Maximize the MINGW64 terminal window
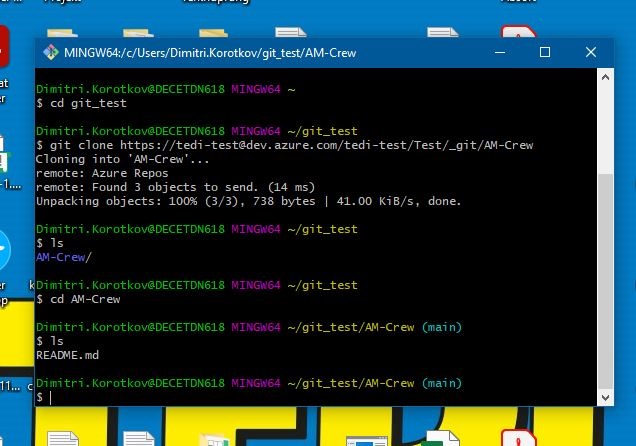 tap(545, 52)
